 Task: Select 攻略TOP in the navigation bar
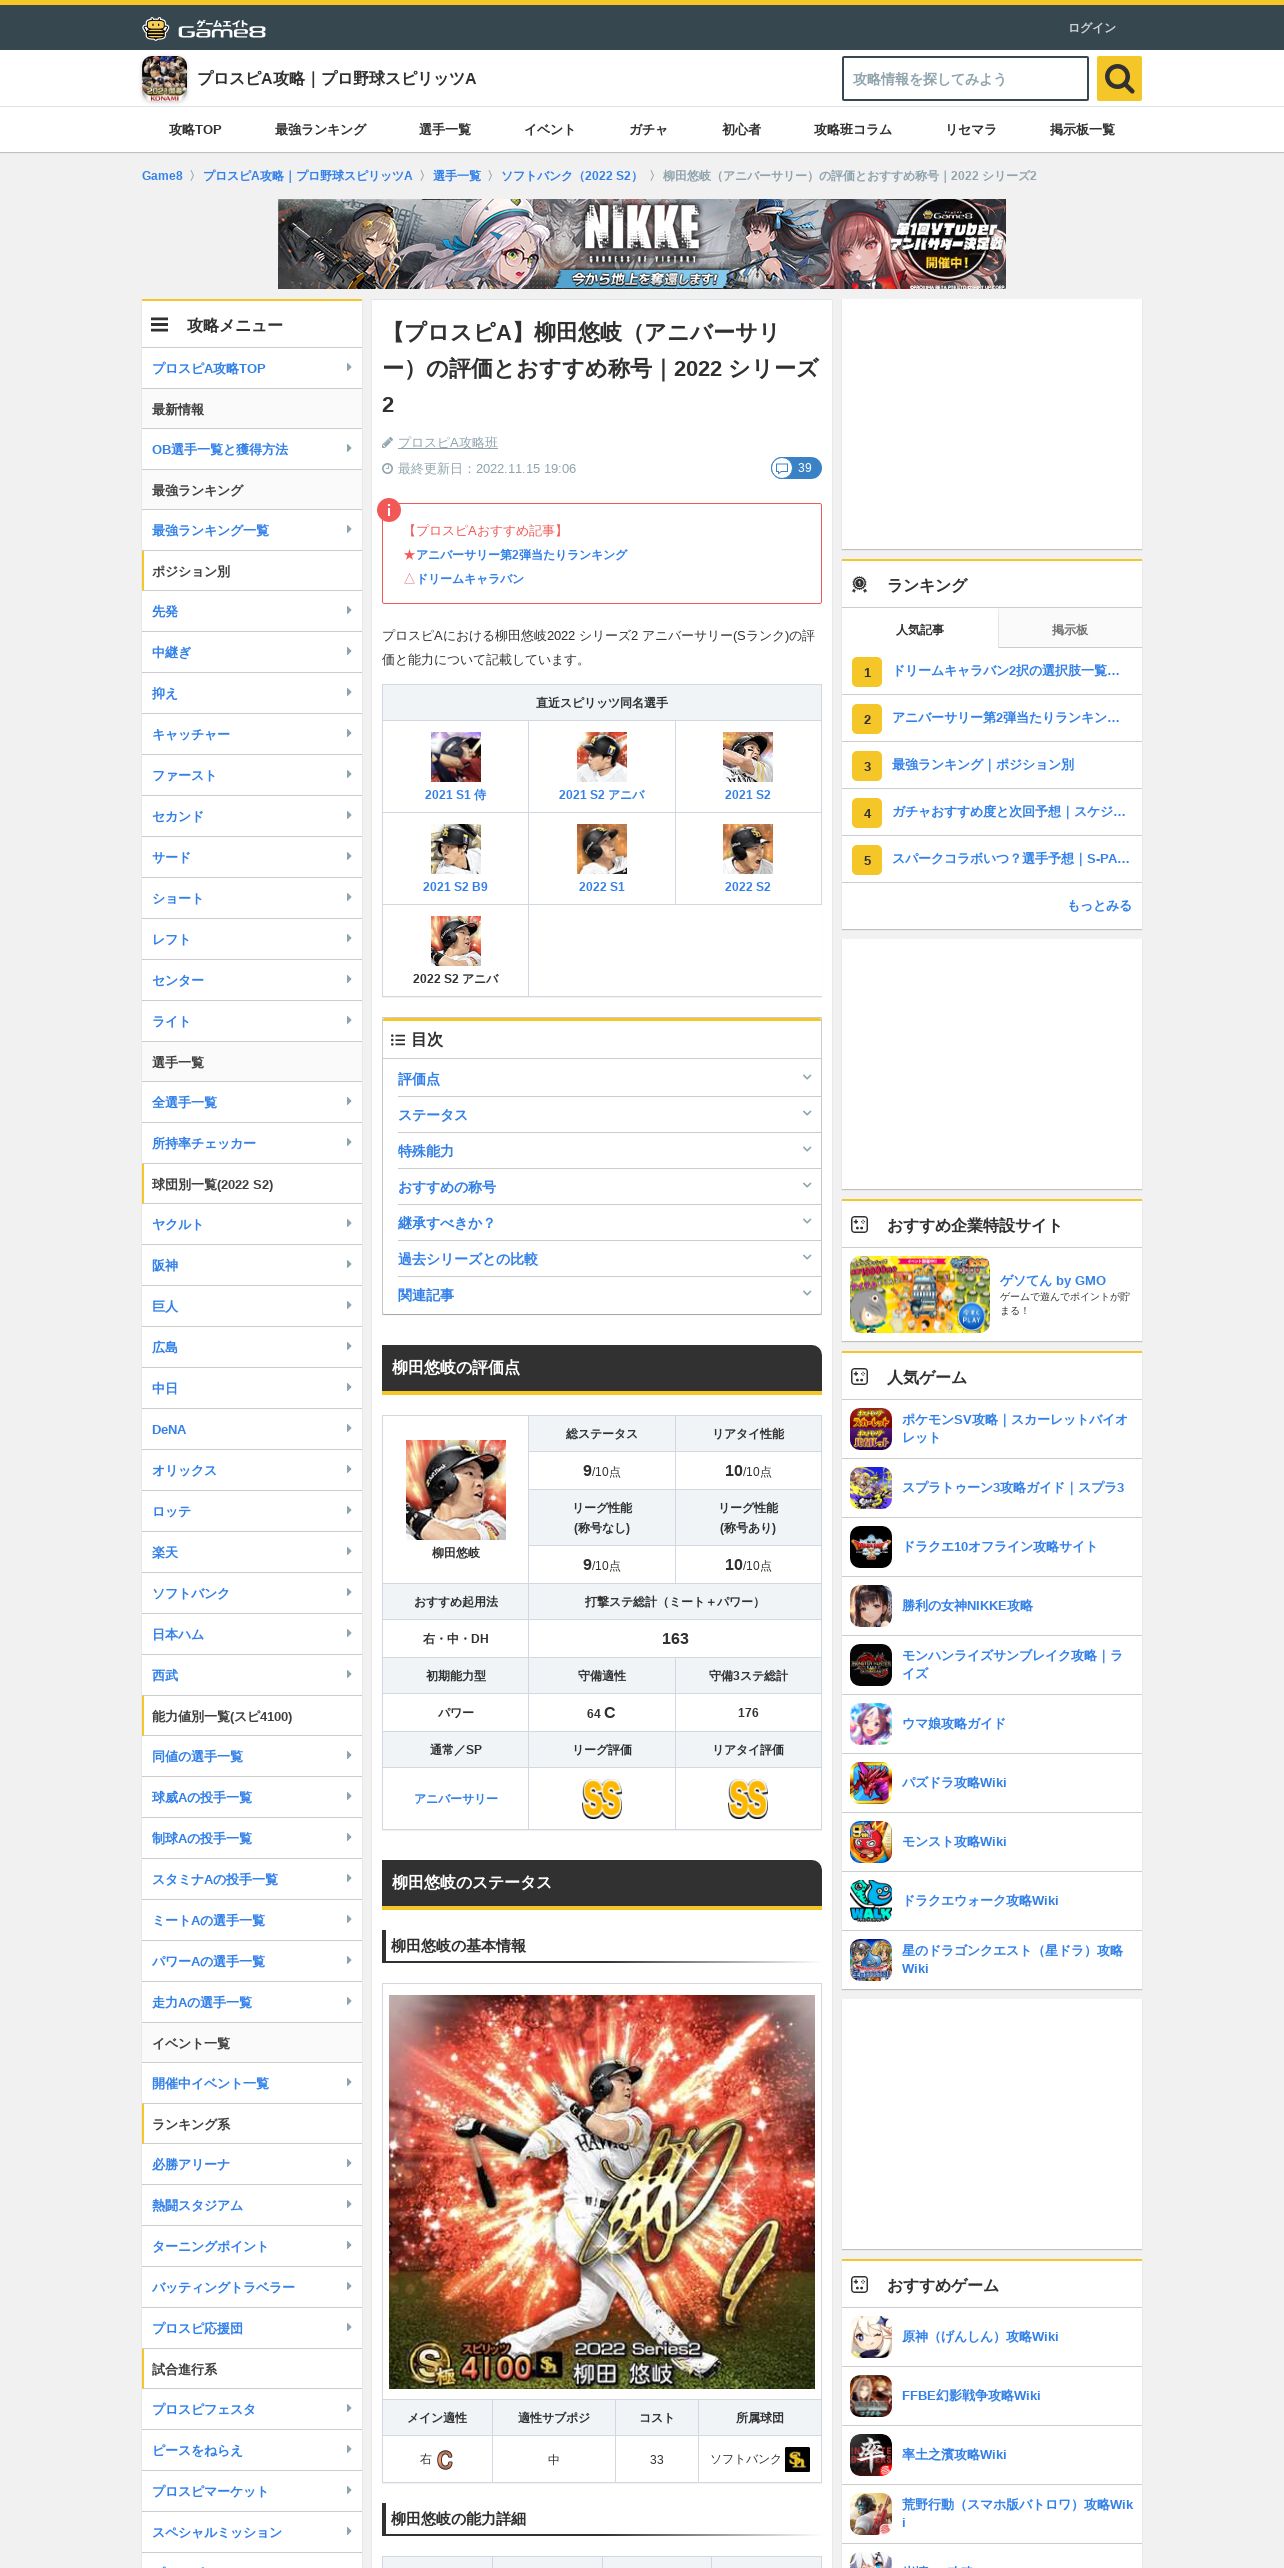tap(195, 129)
